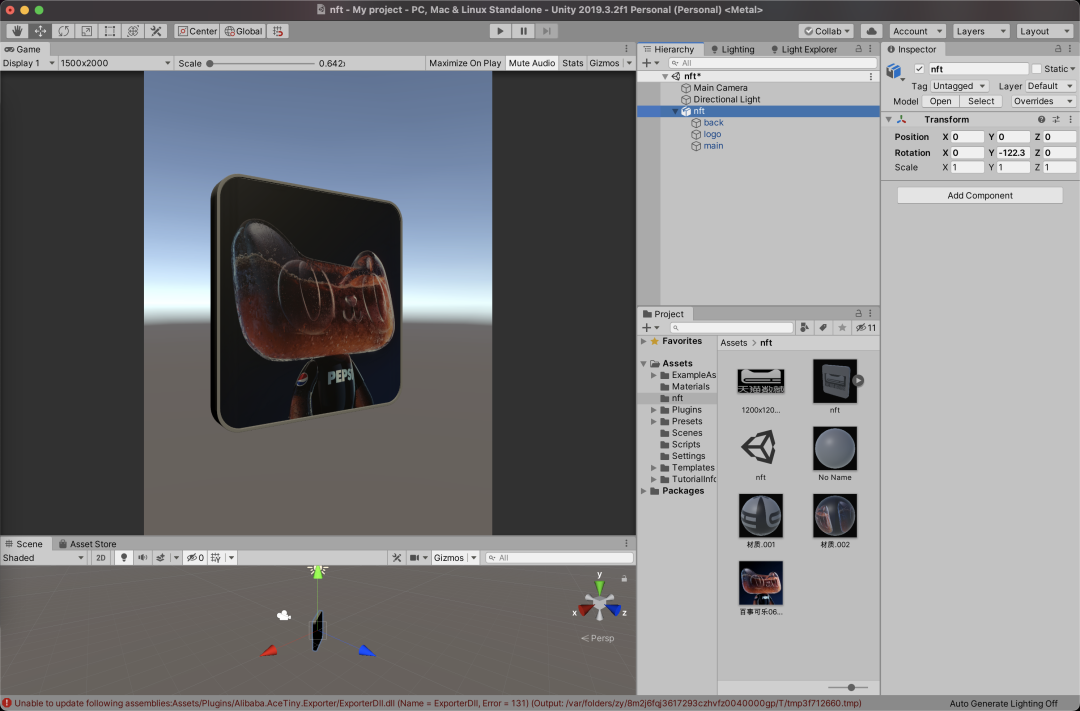The width and height of the screenshot is (1080, 711).
Task: Lock the Inspector panel
Action: (x=1058, y=49)
